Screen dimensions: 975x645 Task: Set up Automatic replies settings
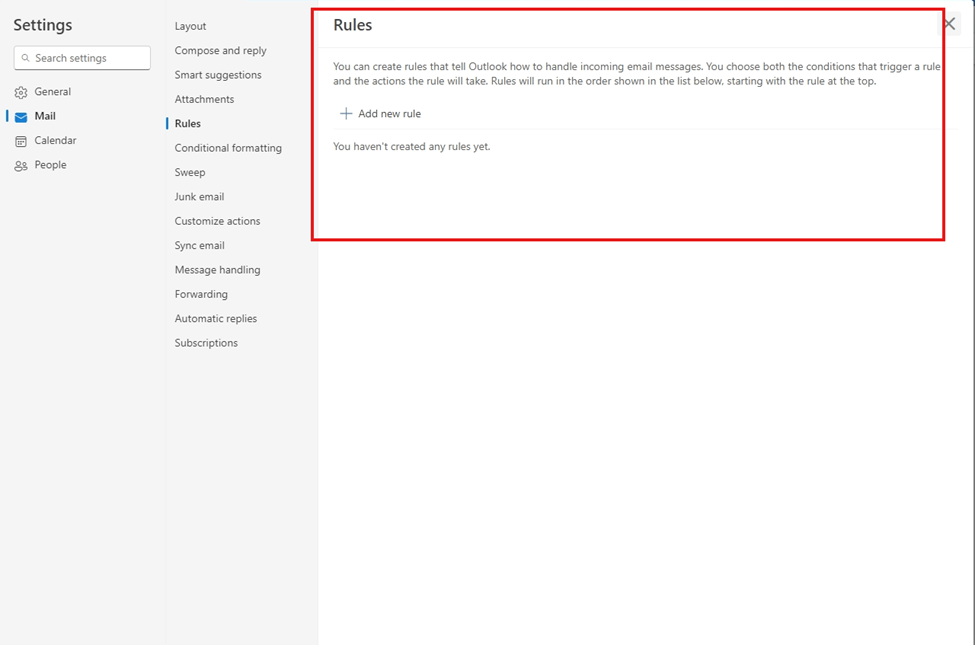pos(214,318)
